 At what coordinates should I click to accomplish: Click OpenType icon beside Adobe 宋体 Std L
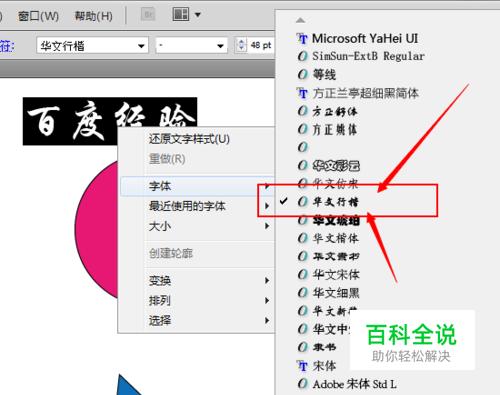302,384
